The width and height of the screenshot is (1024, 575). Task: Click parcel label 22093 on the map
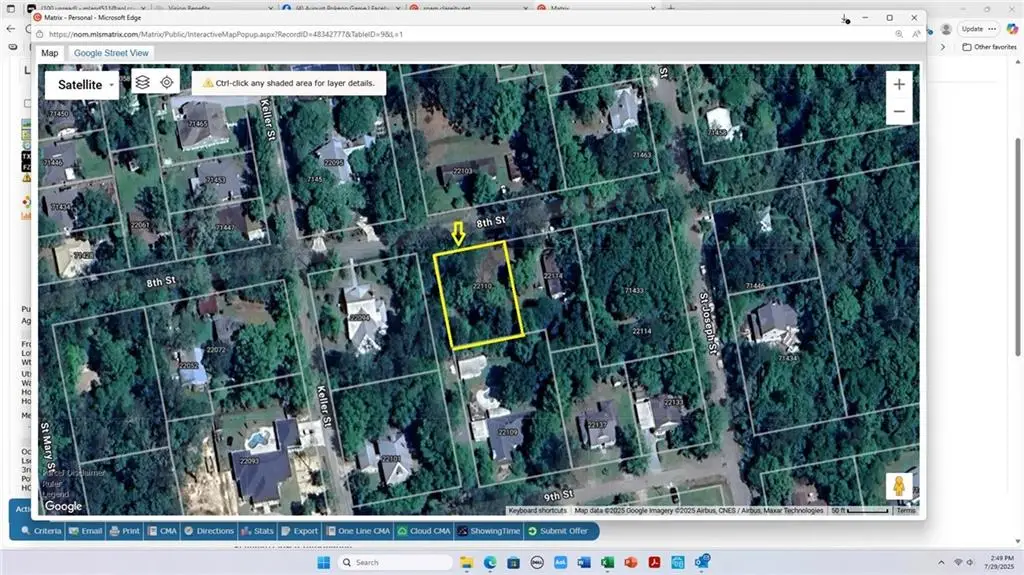(249, 461)
